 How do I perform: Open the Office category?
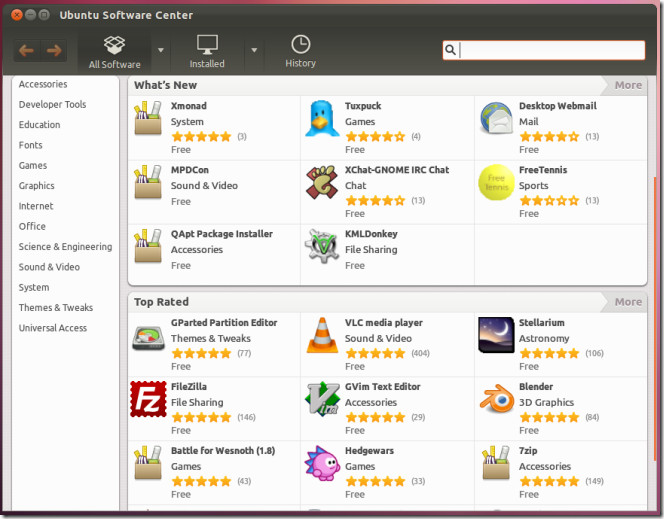click(32, 226)
